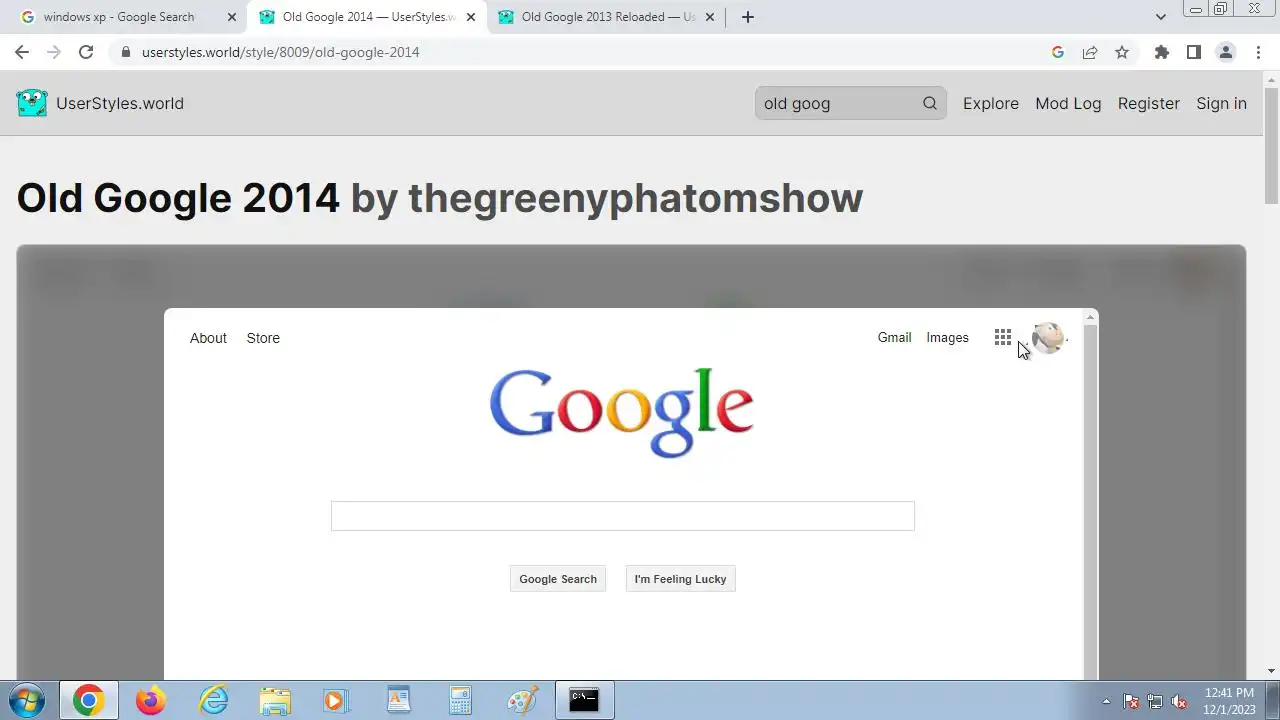The image size is (1280, 720).
Task: Open the Windows Start orb
Action: 27,700
